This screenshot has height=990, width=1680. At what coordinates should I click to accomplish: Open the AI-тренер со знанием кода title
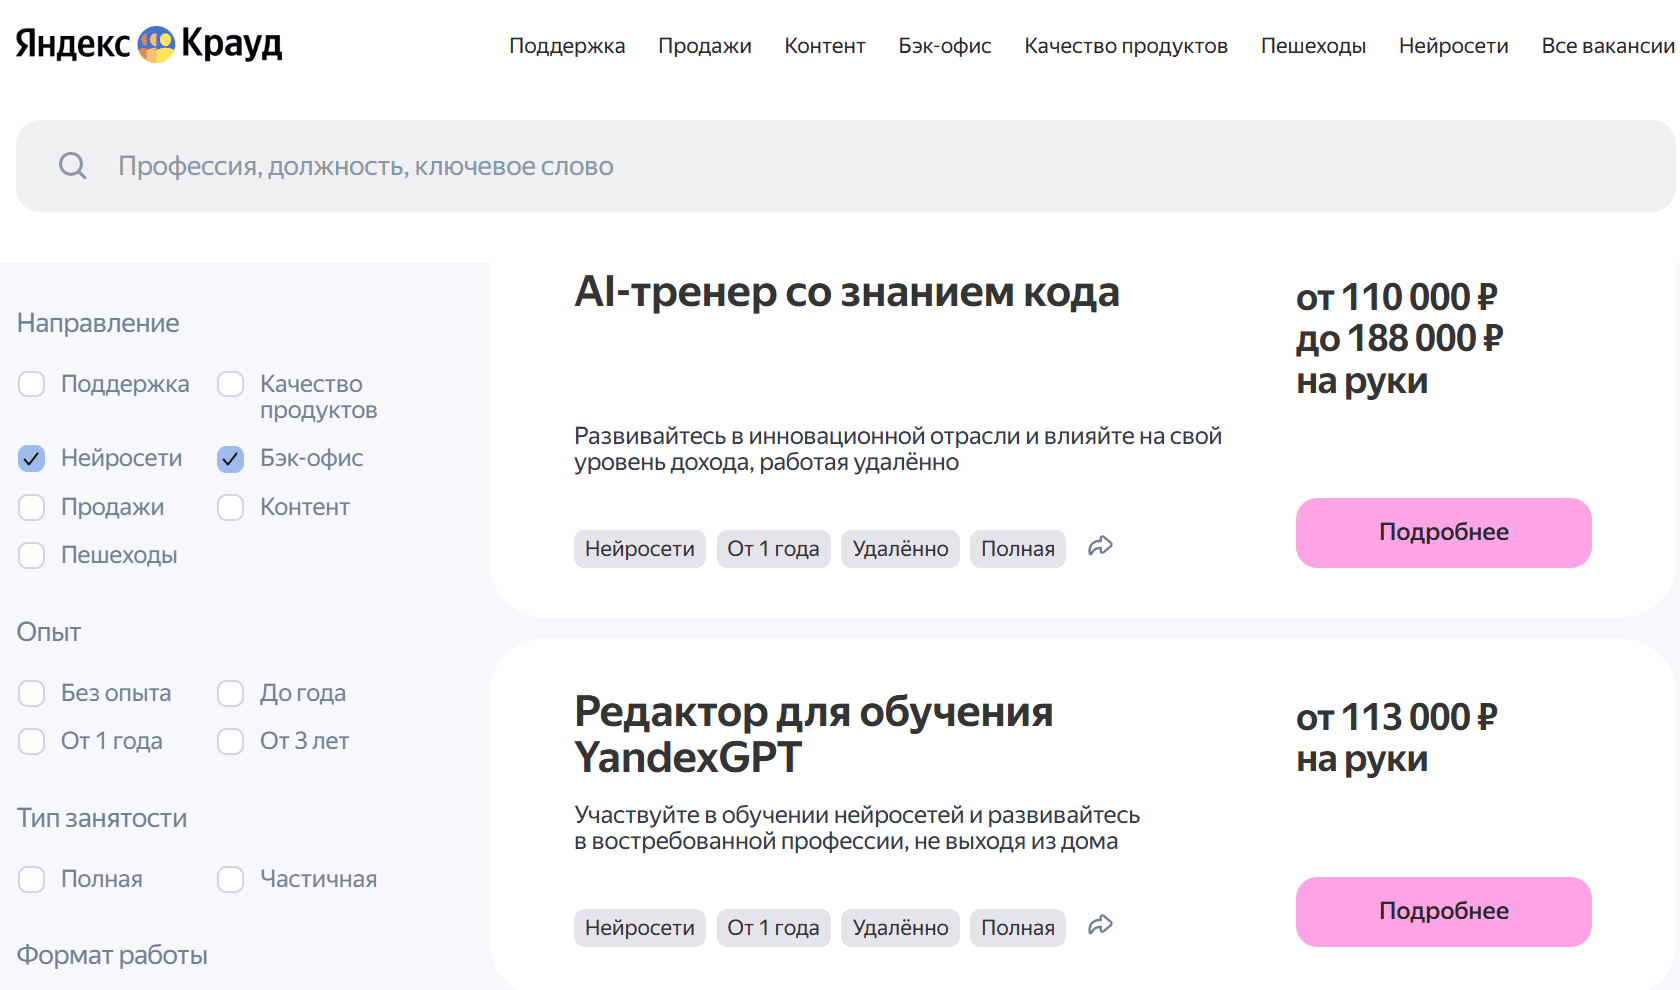[x=847, y=292]
